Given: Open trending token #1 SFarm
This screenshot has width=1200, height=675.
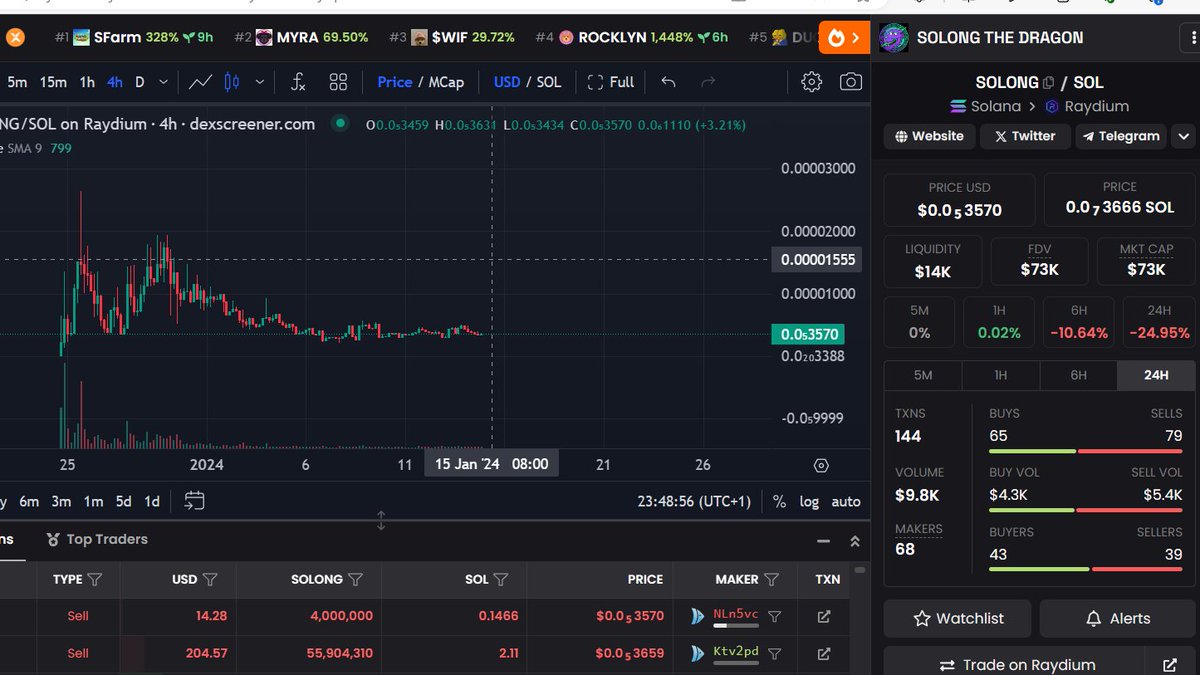Looking at the screenshot, I should [x=135, y=38].
